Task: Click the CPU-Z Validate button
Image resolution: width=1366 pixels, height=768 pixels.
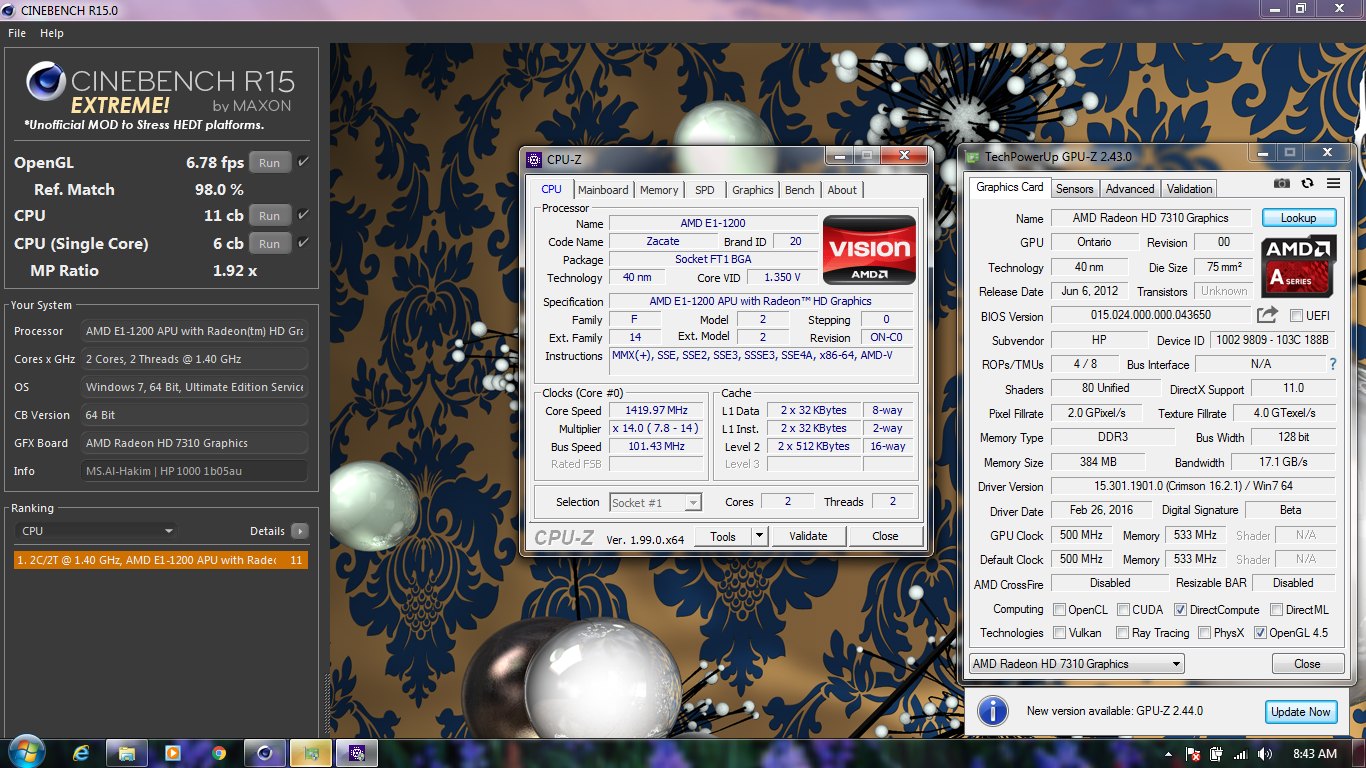Action: [x=808, y=536]
